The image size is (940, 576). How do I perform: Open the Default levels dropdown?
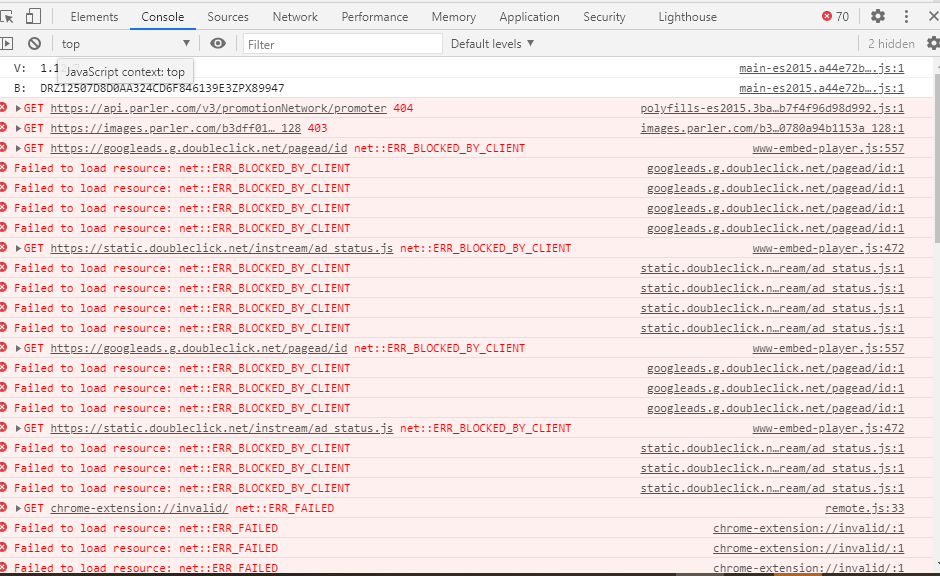[492, 44]
